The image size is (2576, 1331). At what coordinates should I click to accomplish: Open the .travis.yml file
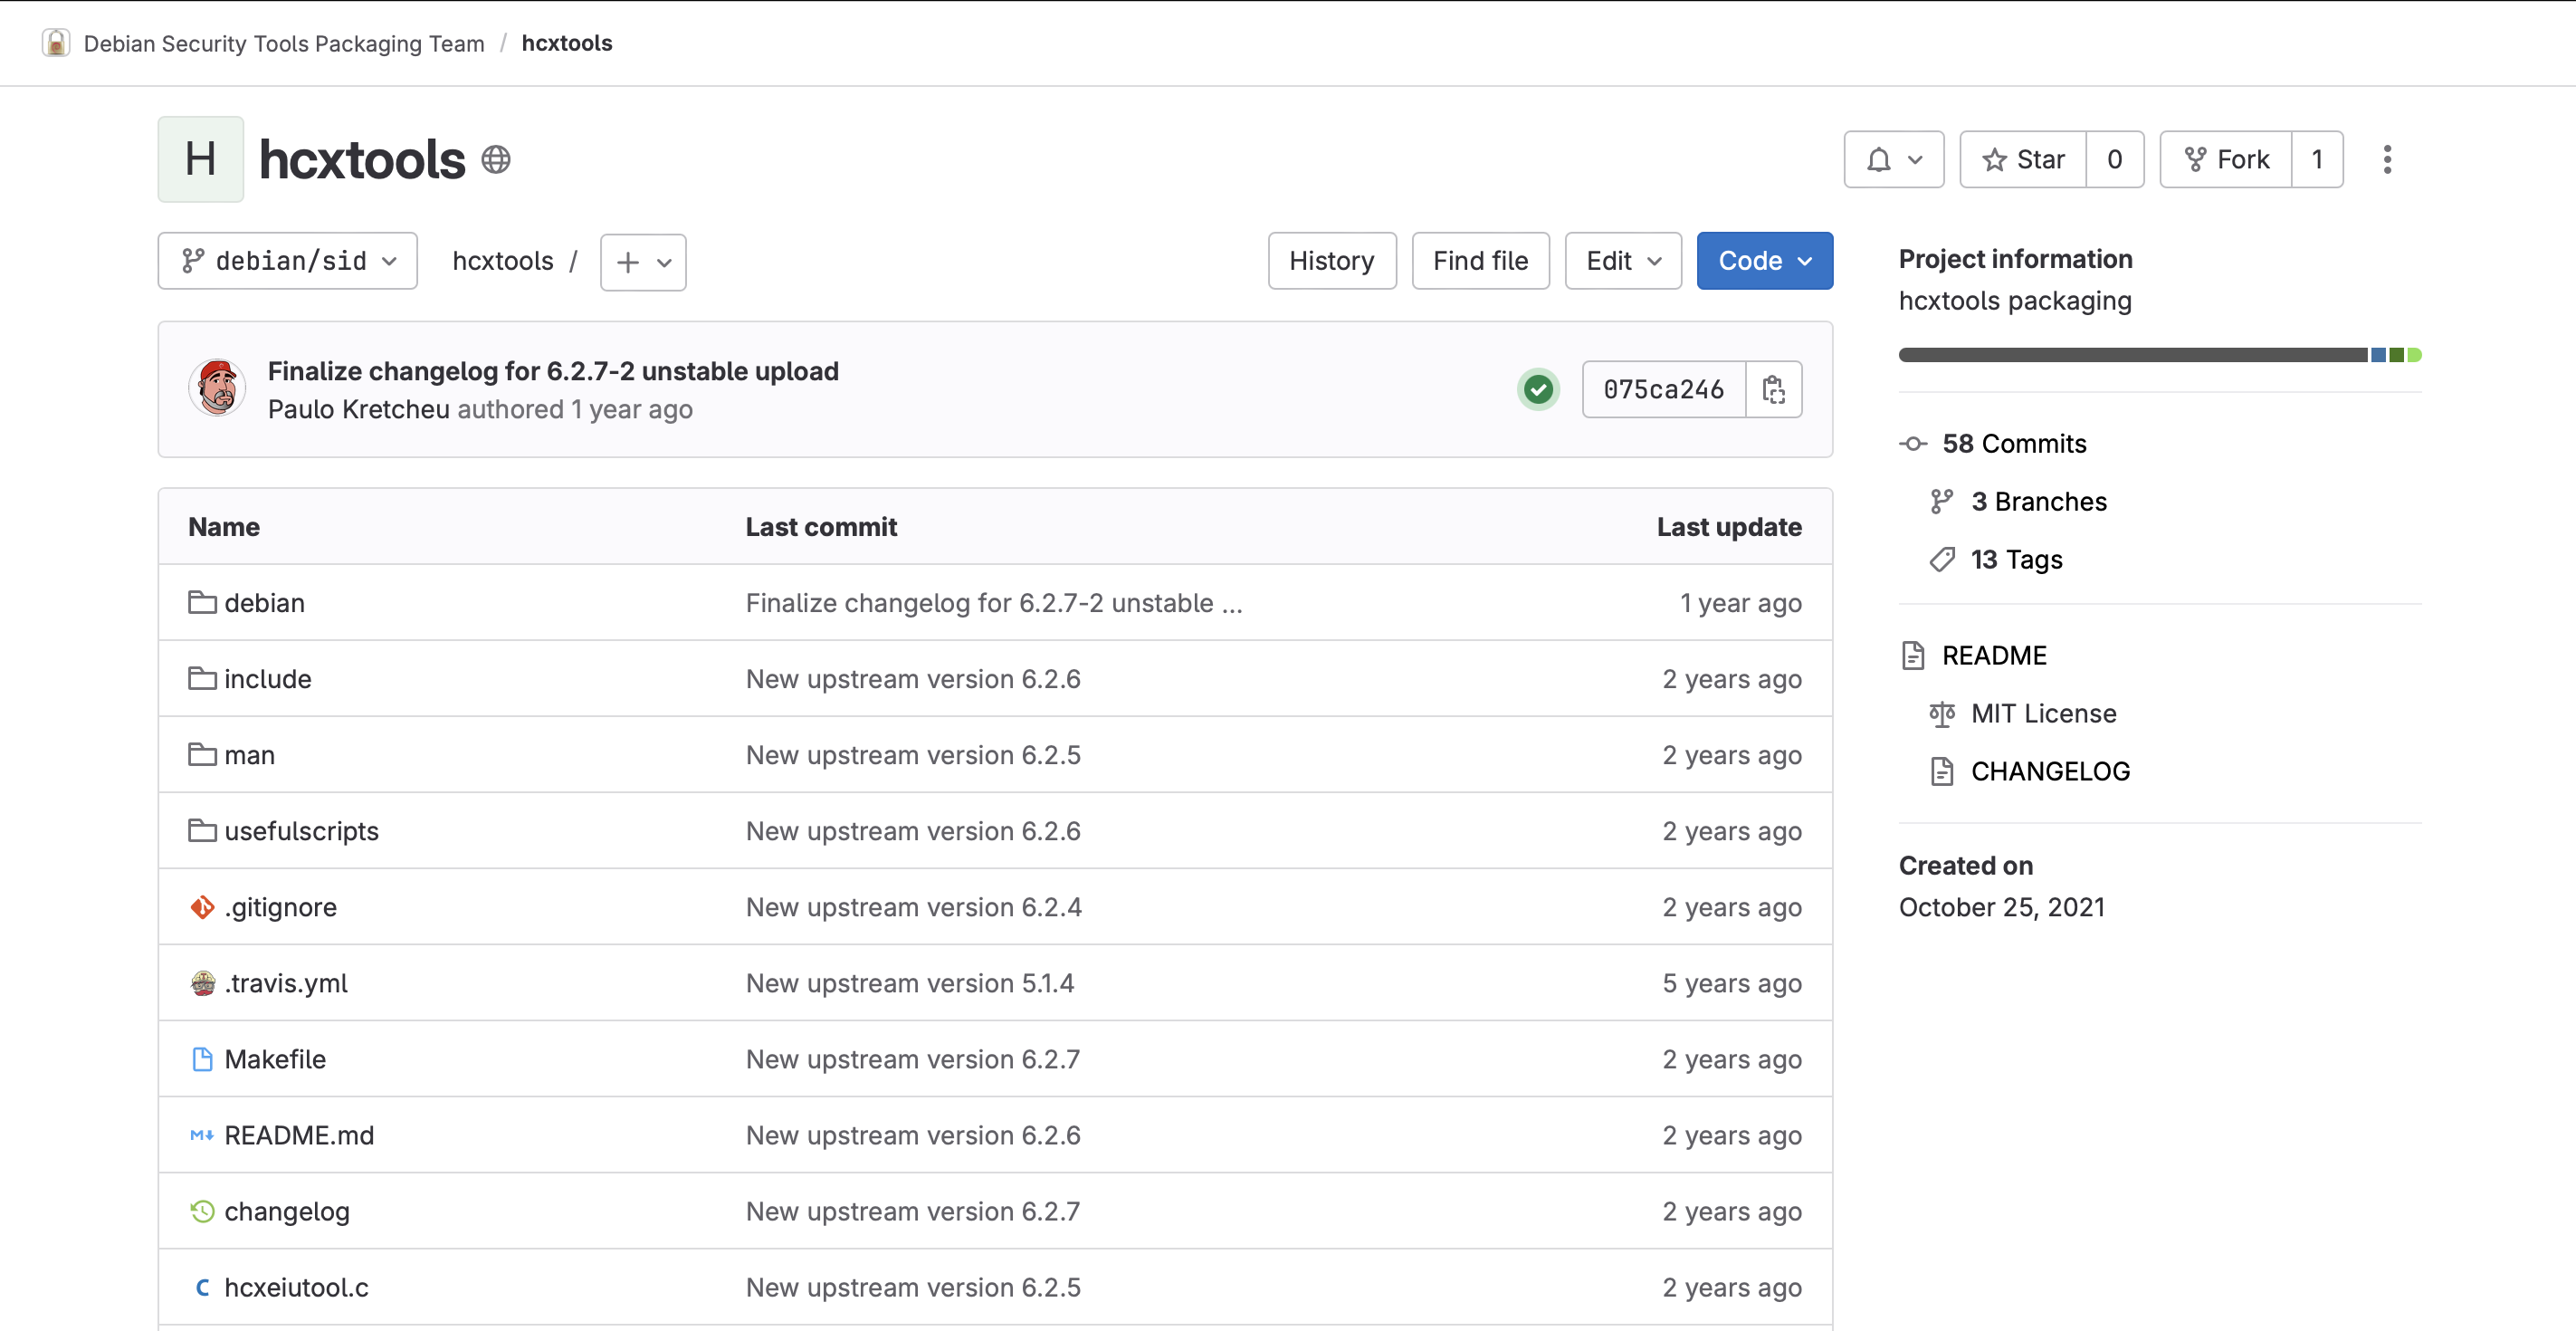[x=286, y=983]
